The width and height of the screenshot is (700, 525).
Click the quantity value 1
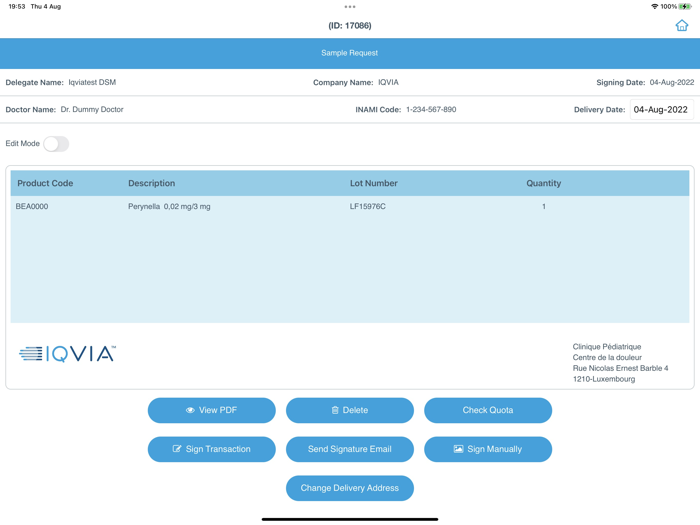click(x=544, y=207)
